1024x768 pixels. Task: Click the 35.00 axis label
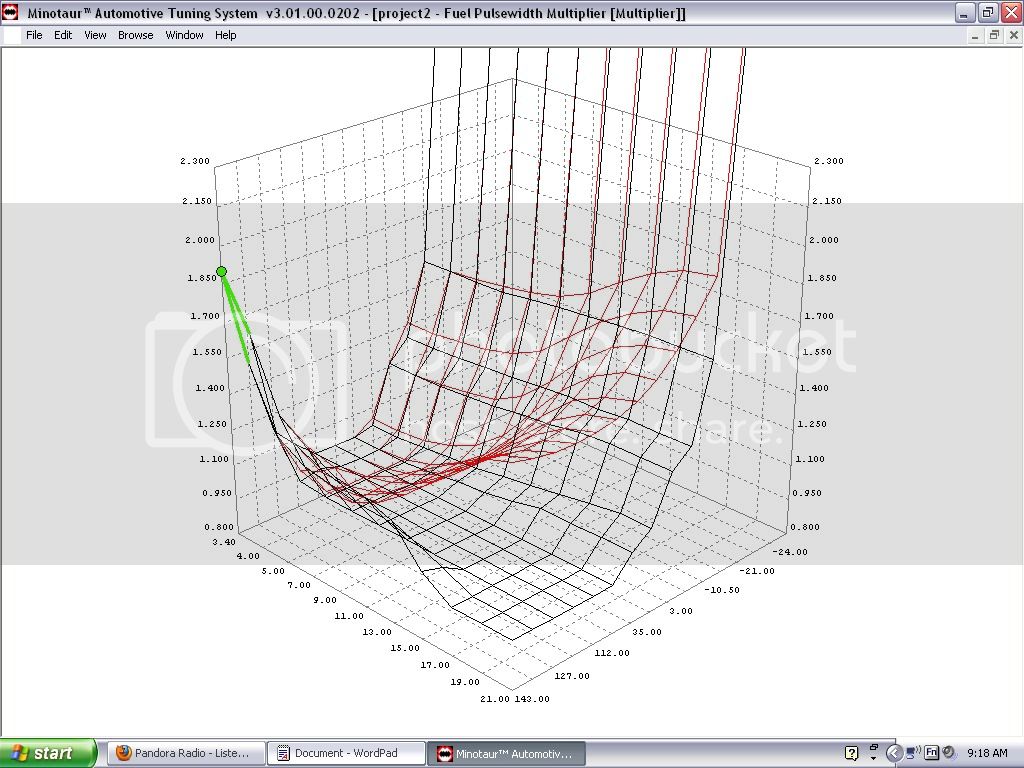[x=647, y=632]
